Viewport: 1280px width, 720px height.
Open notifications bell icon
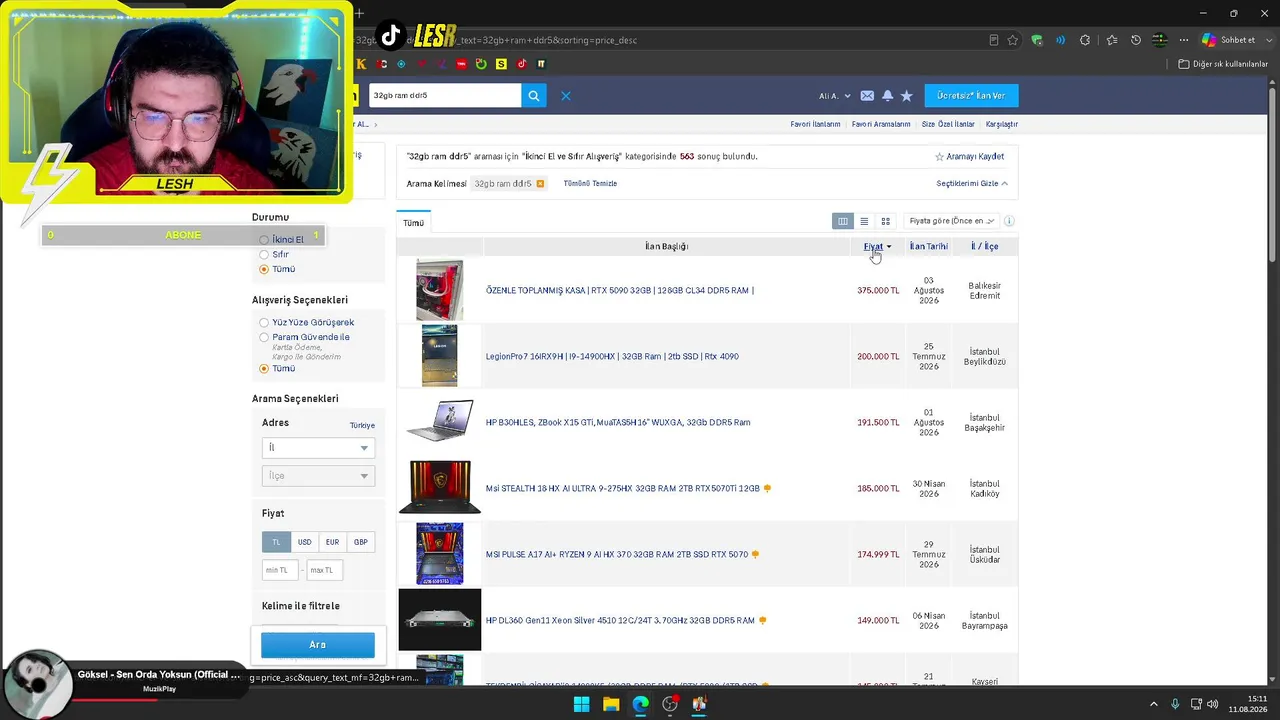point(887,96)
